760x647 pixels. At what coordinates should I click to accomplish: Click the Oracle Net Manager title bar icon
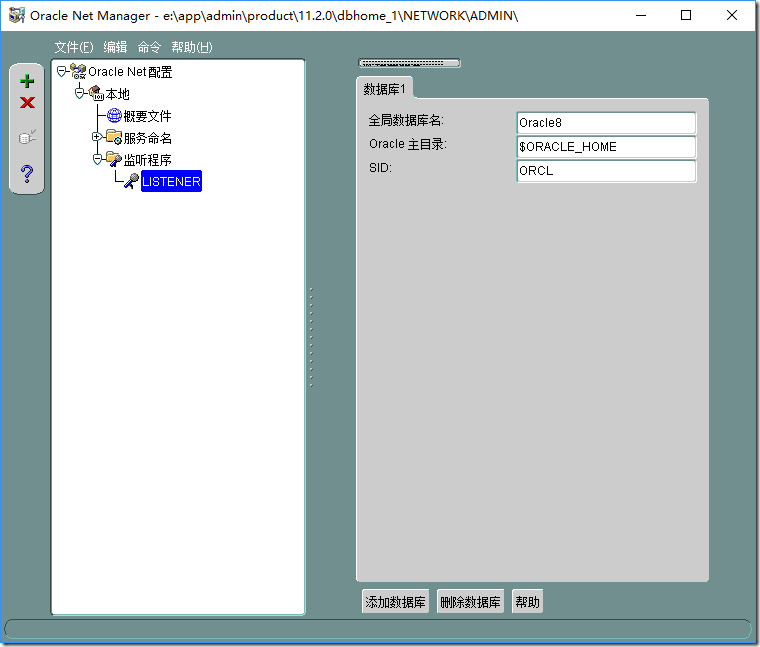pyautogui.click(x=17, y=16)
